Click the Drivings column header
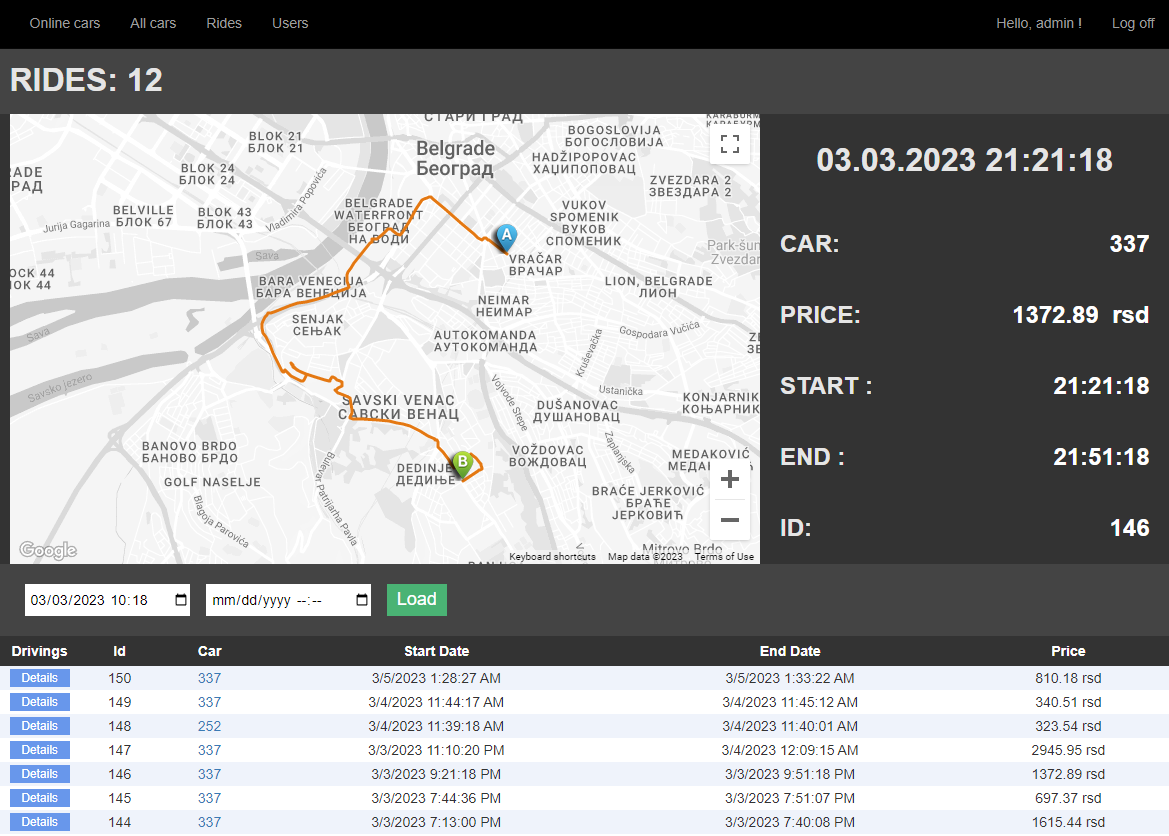The image size is (1169, 836). click(x=40, y=651)
